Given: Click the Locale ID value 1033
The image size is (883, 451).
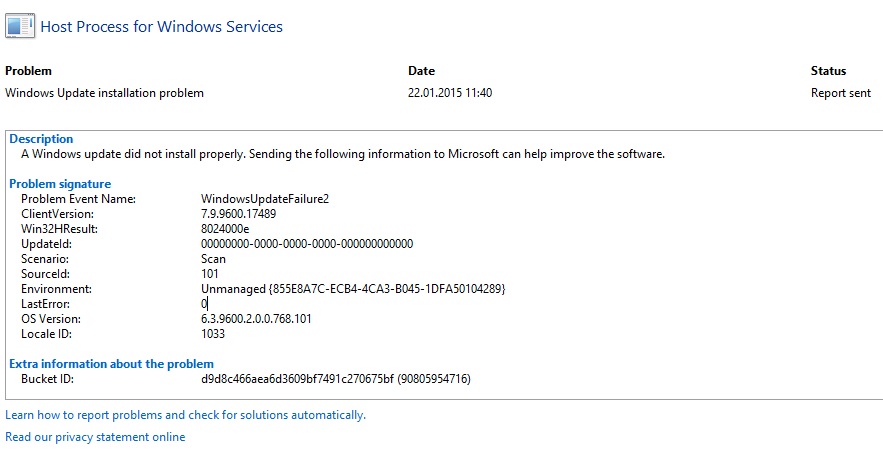Looking at the screenshot, I should pos(213,334).
